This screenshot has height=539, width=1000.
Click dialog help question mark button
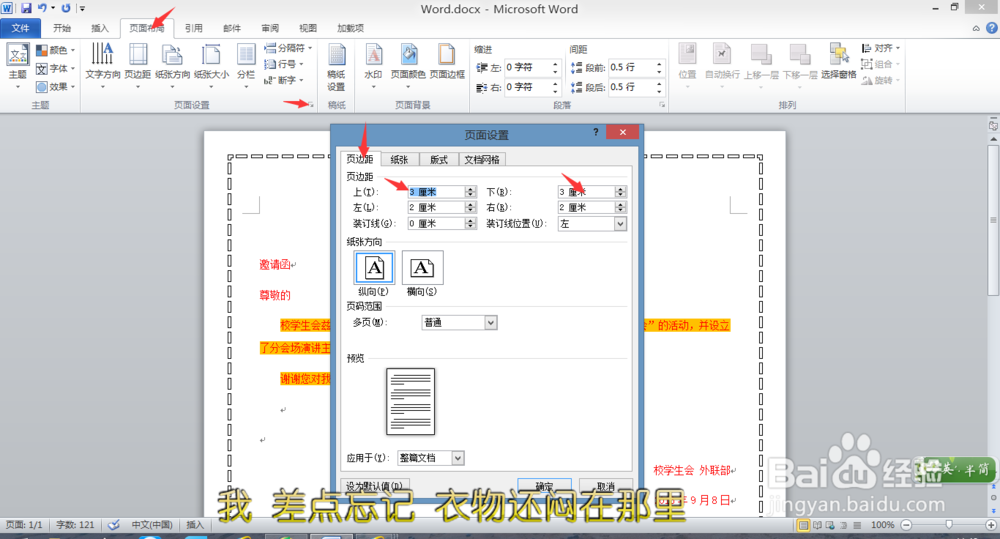(596, 132)
